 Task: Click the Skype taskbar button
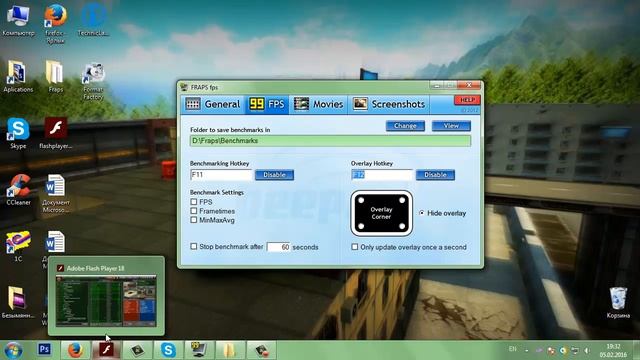[x=168, y=350]
